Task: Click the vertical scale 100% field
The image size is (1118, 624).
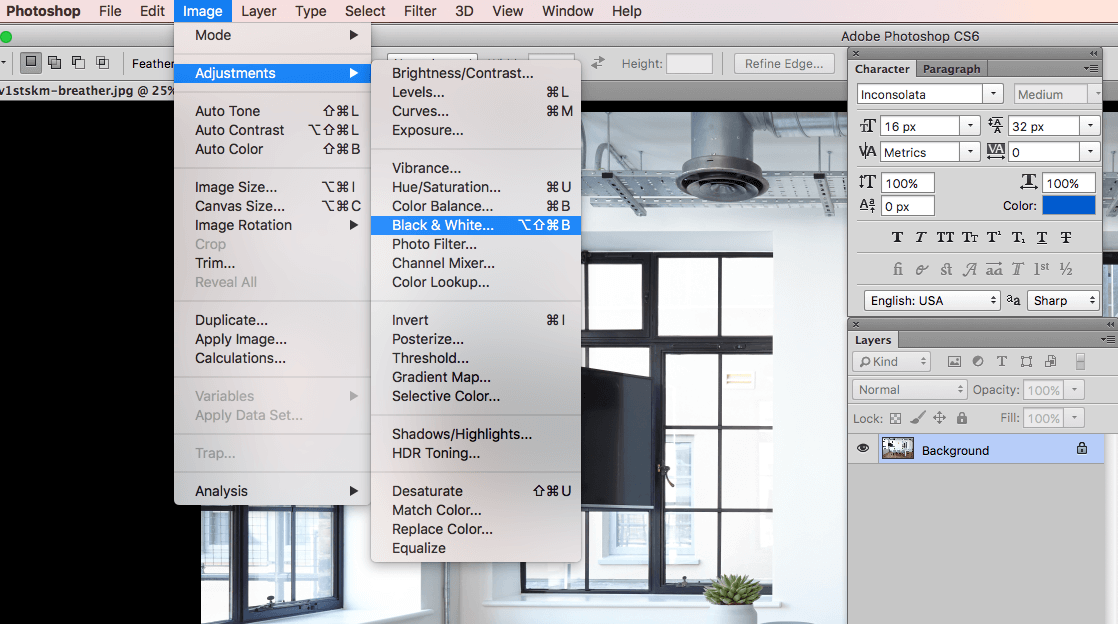Action: (908, 183)
